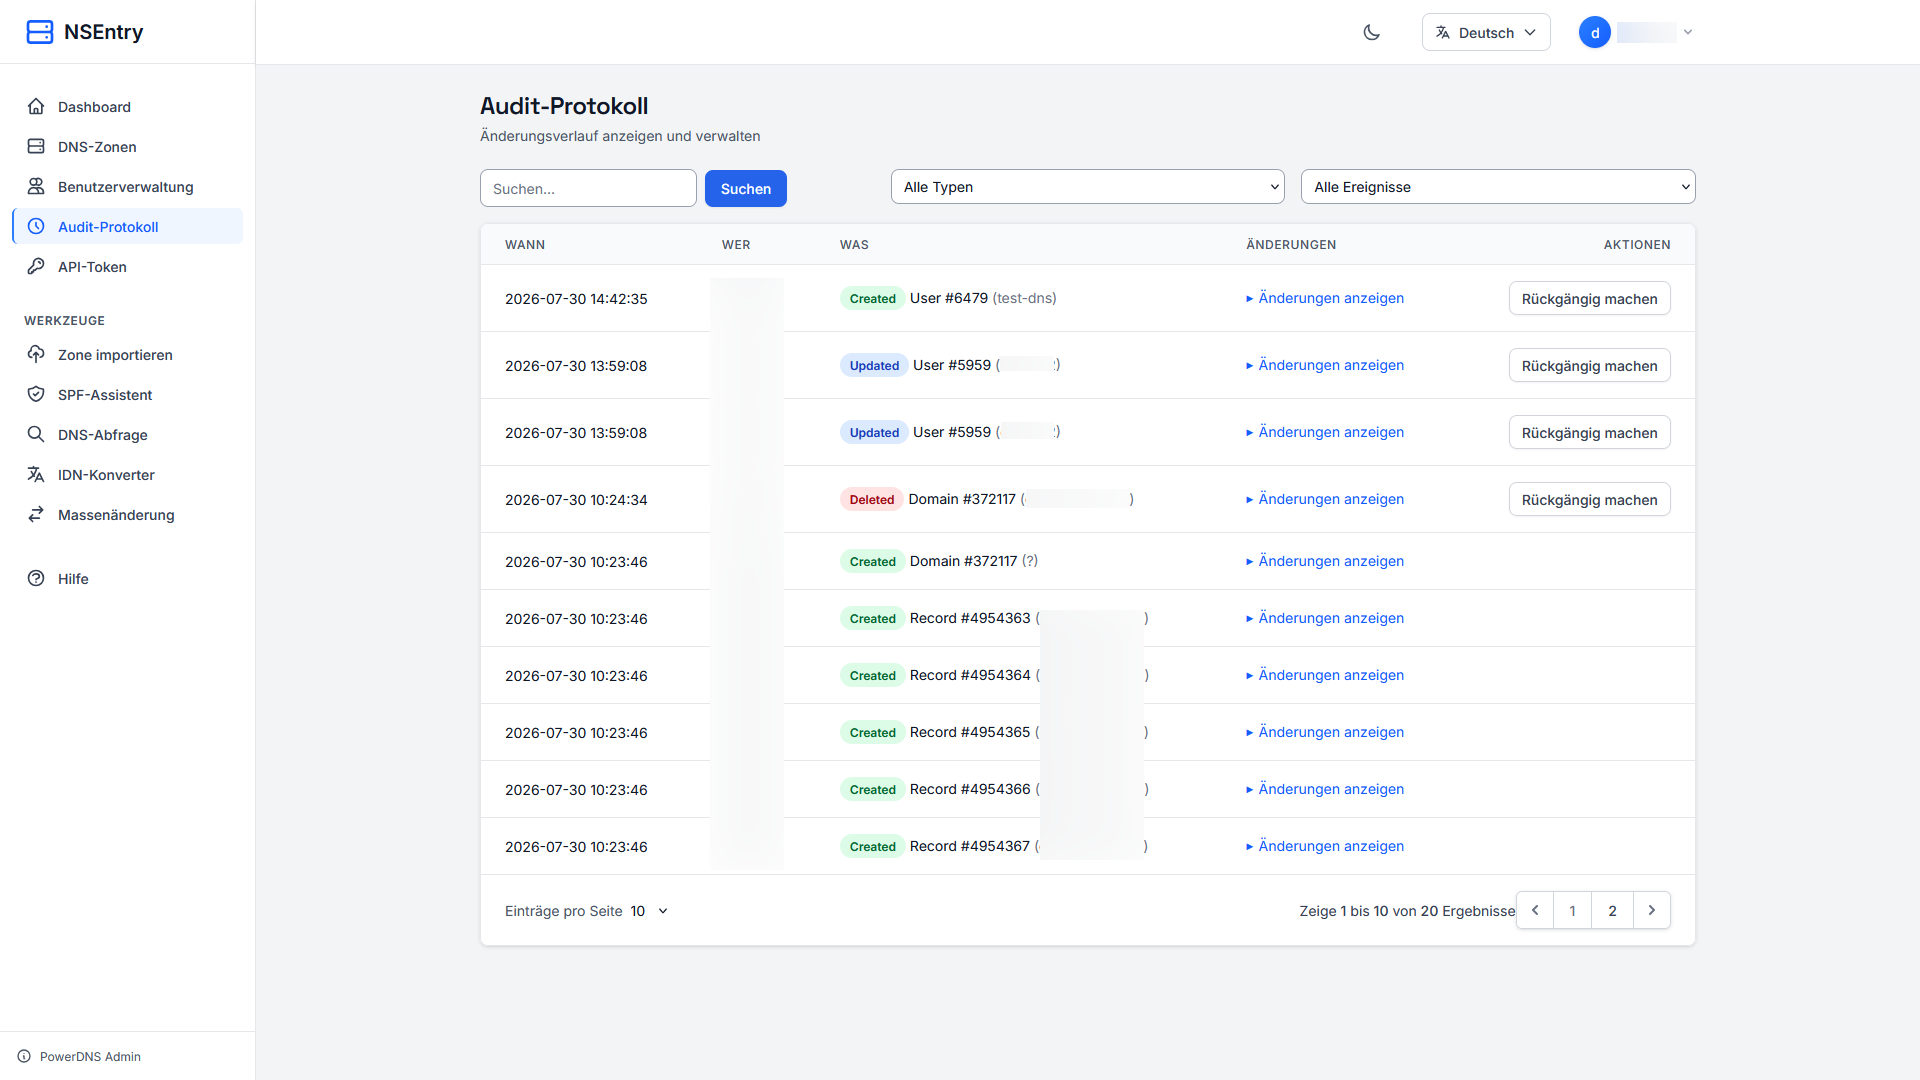Click Rückgängig machen for first User #5959 update
This screenshot has width=1920, height=1080.
coord(1589,365)
